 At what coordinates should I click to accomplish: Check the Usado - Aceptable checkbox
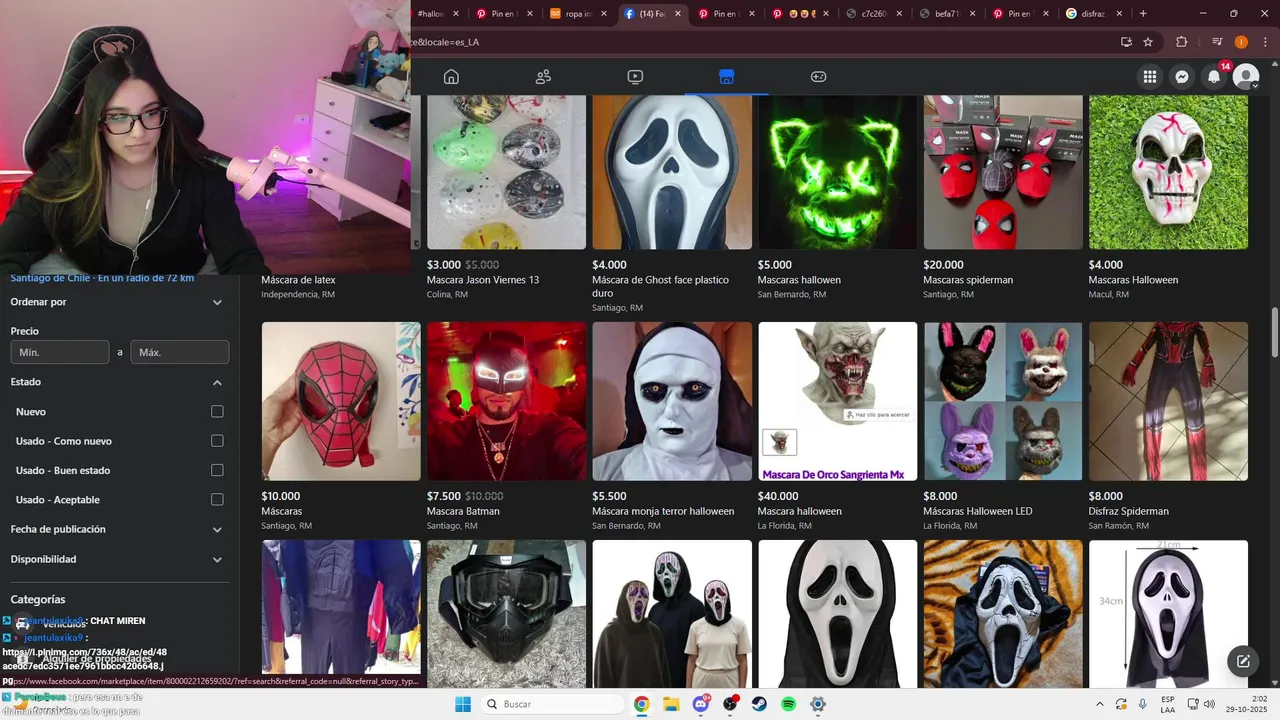pyautogui.click(x=217, y=499)
